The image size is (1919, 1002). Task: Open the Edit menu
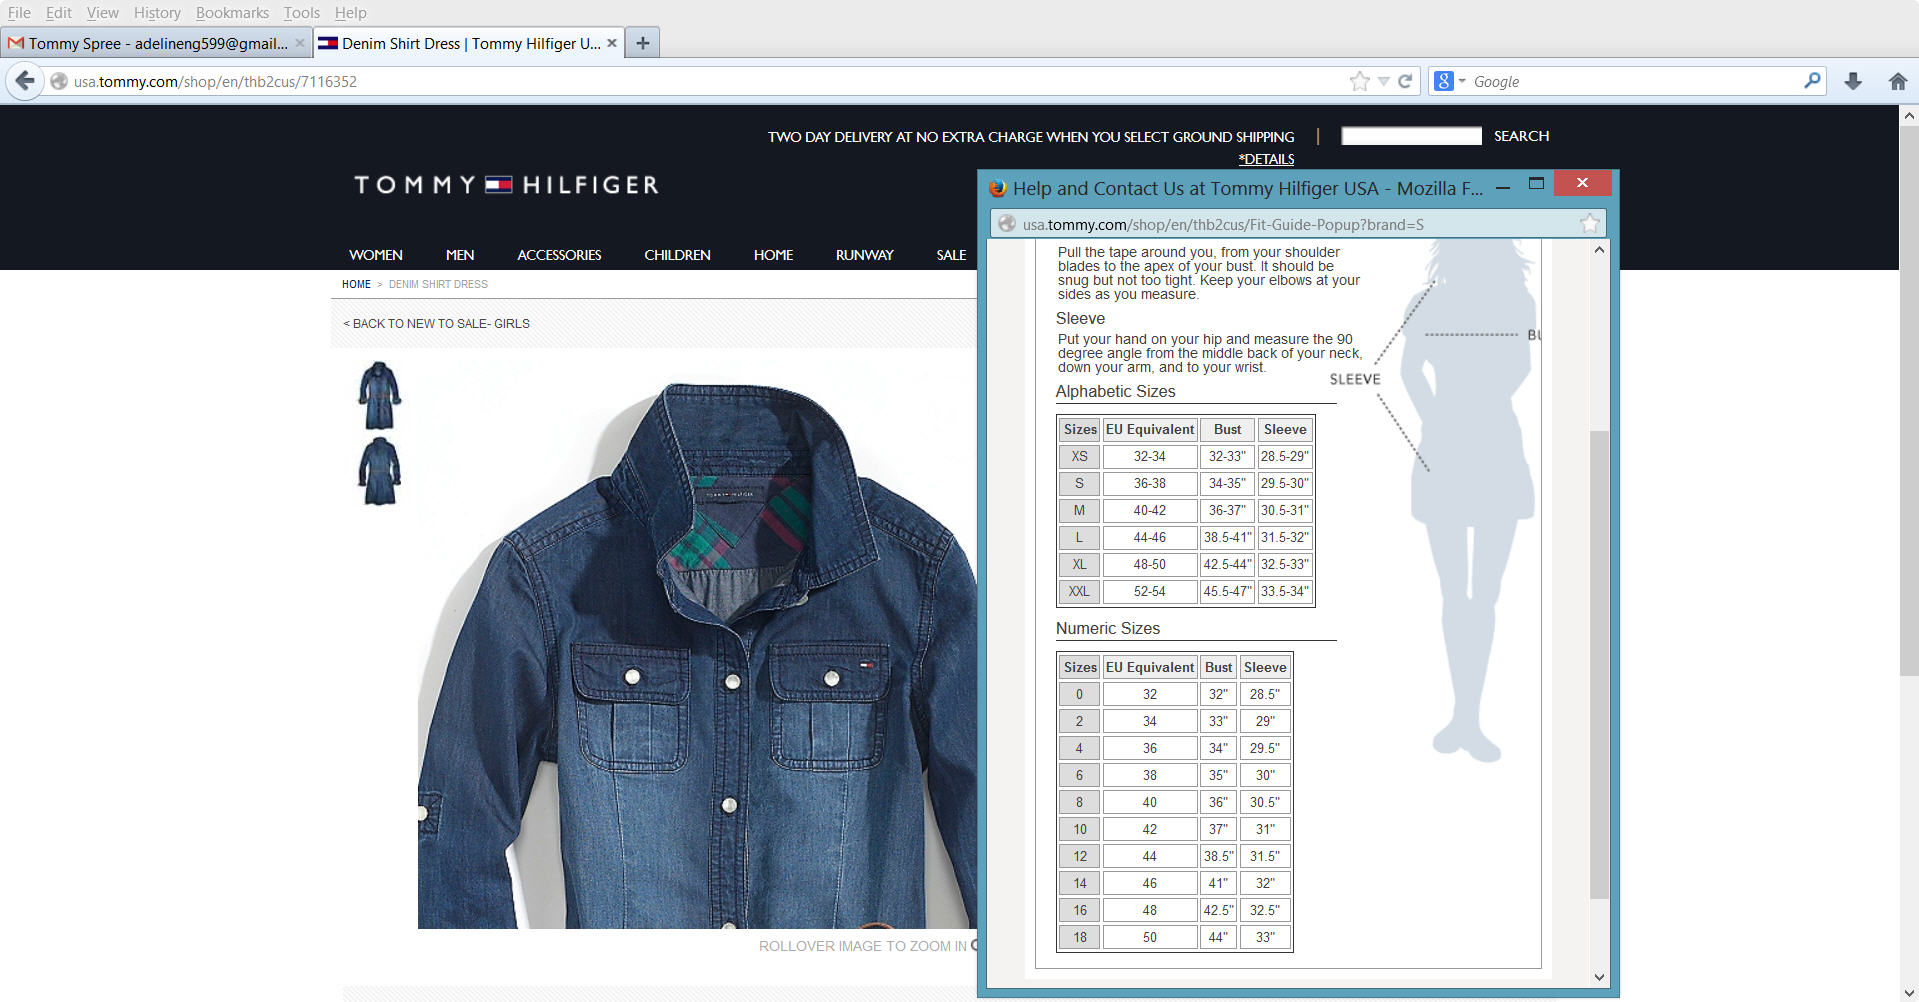(x=58, y=12)
